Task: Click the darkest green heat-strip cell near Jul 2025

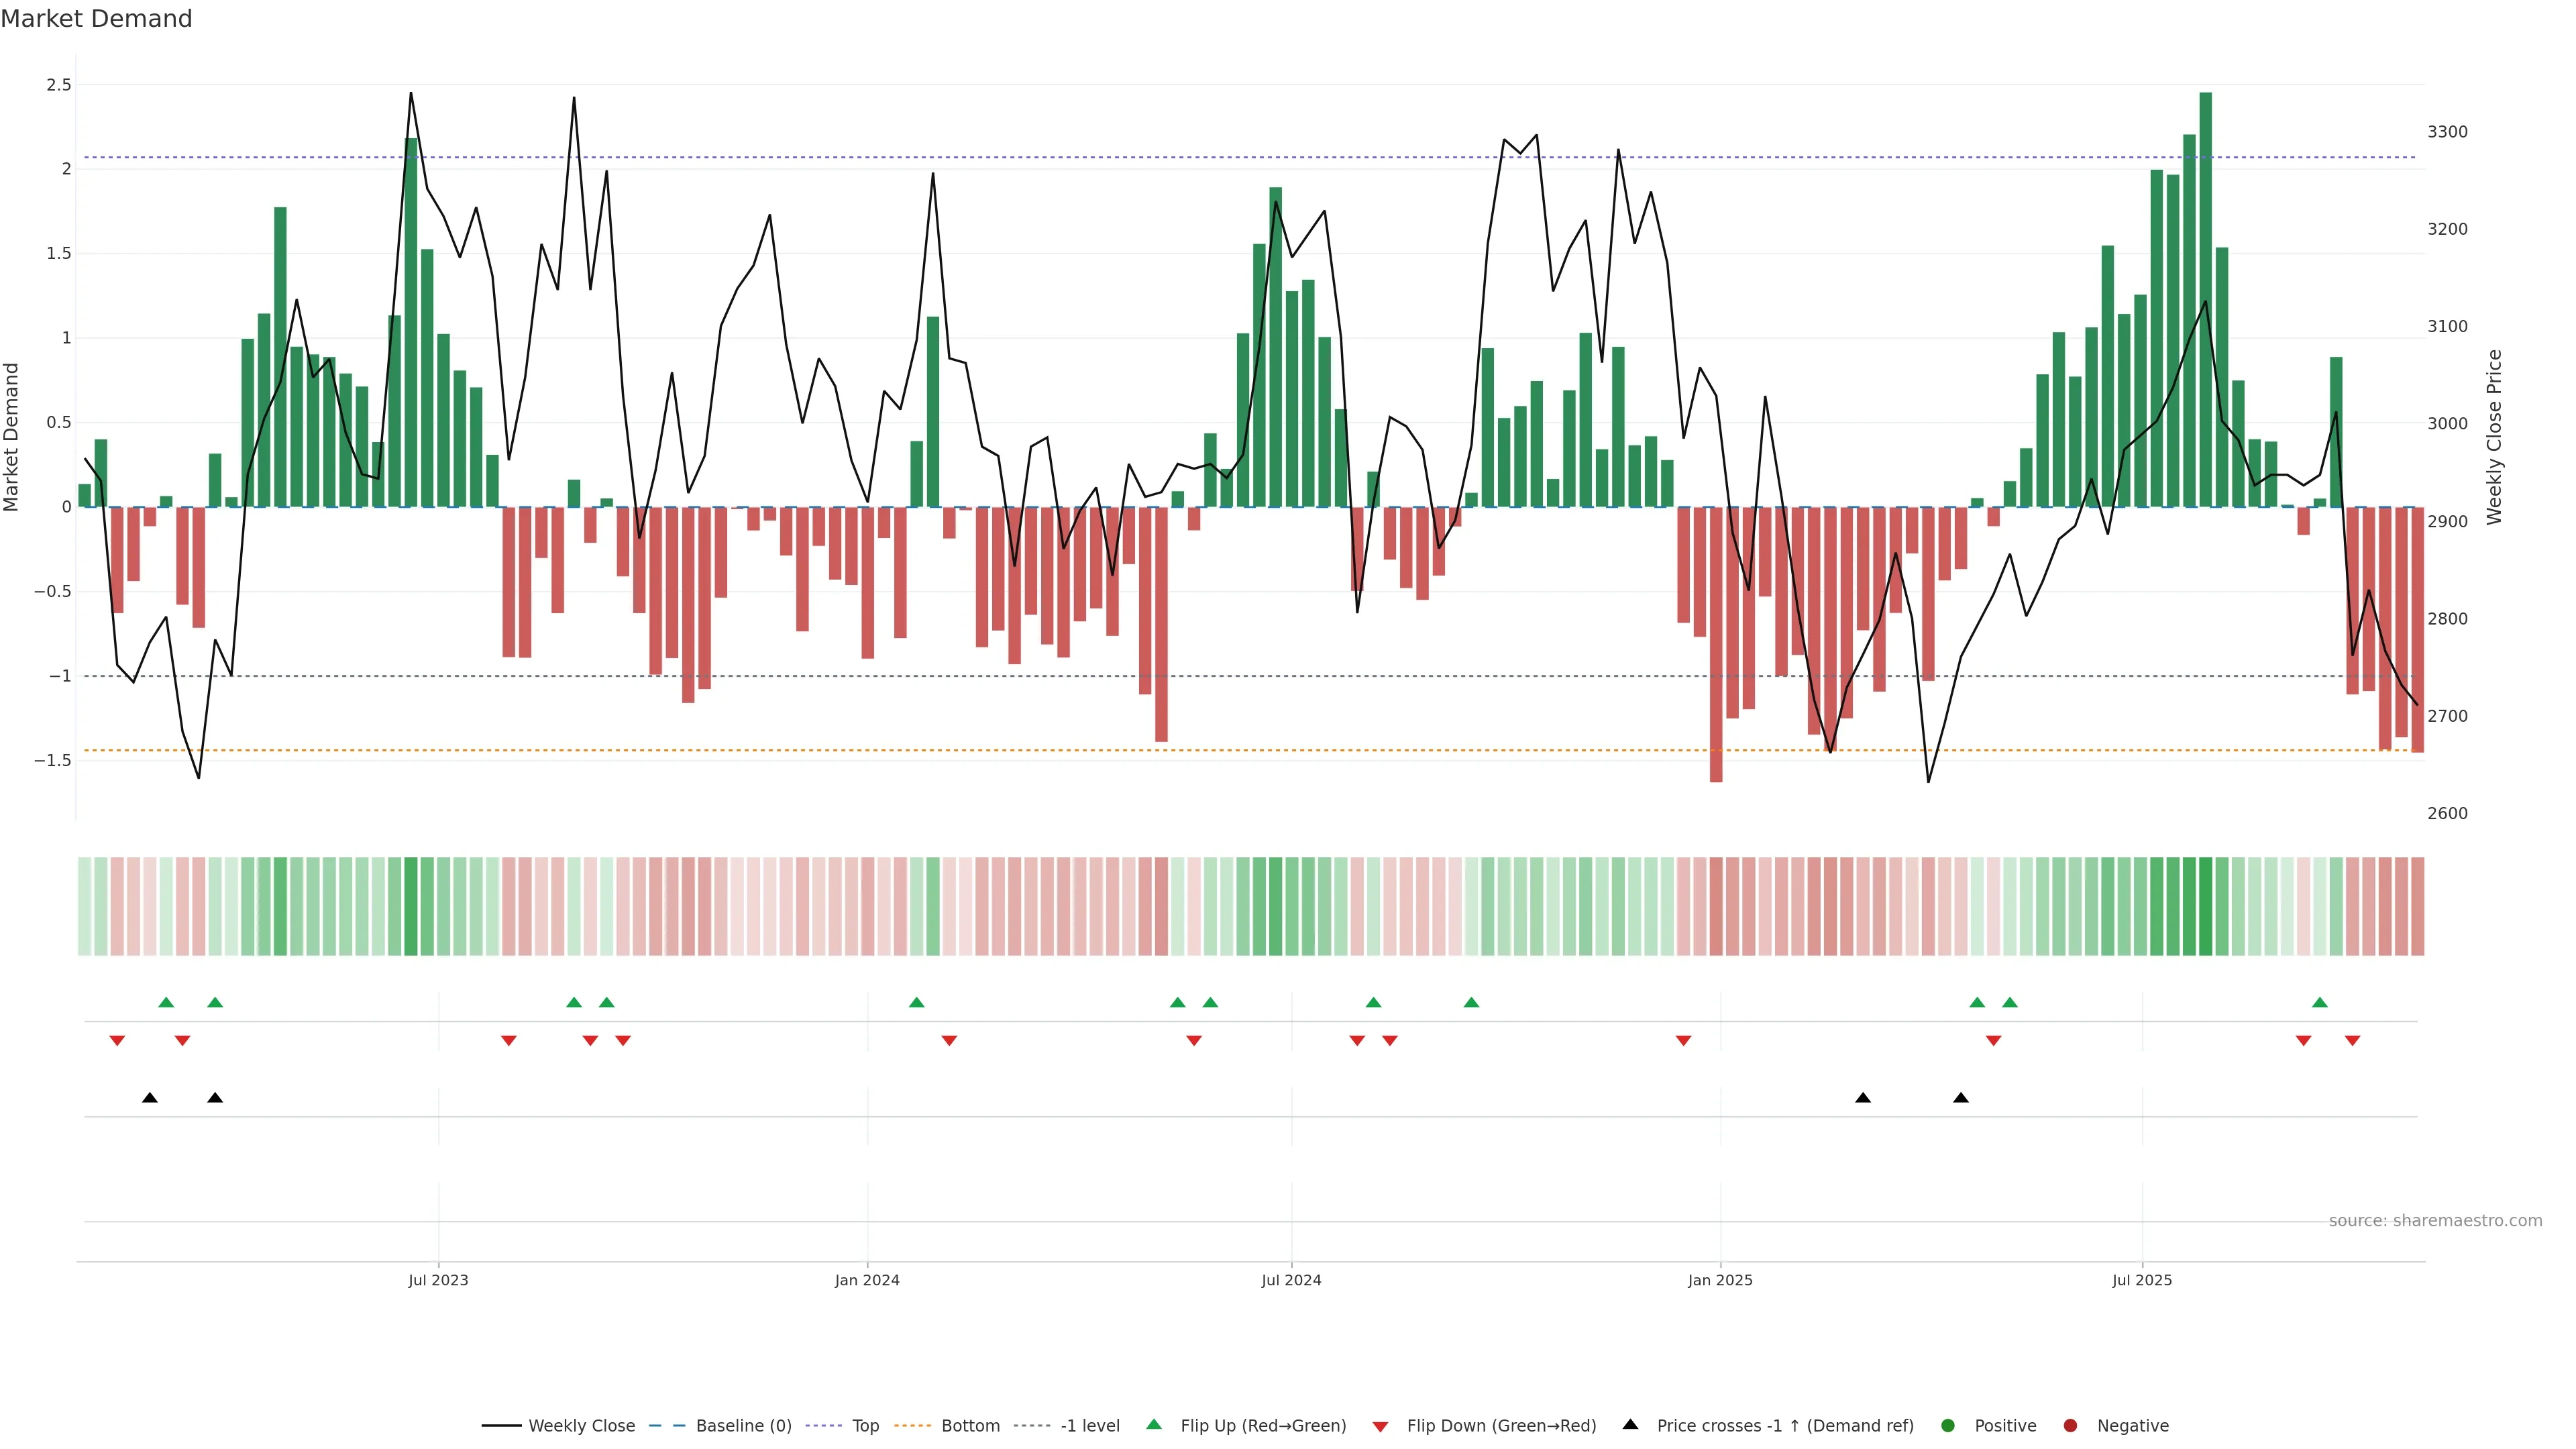Action: click(2205, 906)
